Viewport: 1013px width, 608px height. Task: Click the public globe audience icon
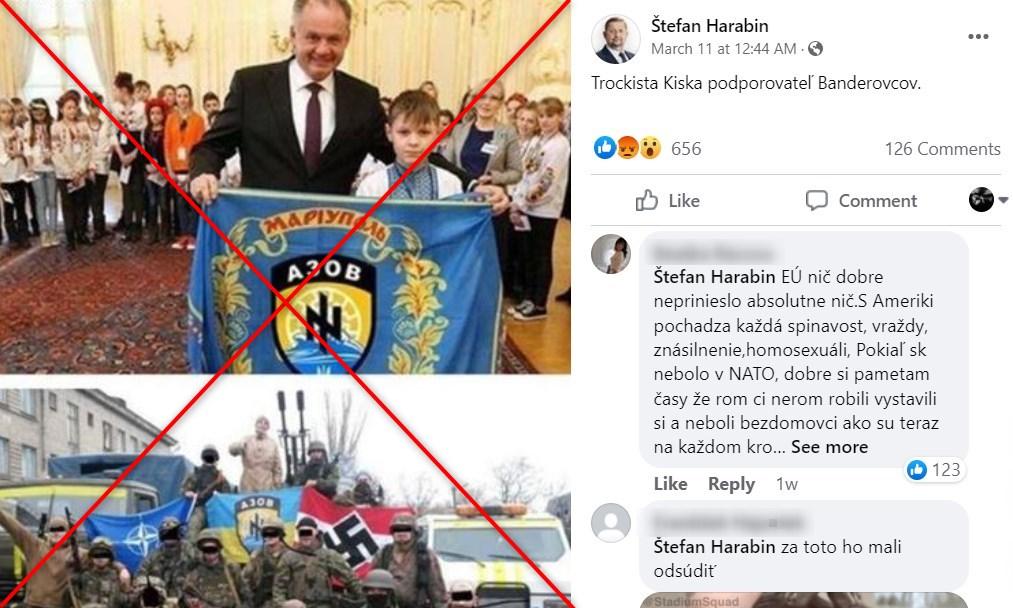pyautogui.click(x=815, y=48)
